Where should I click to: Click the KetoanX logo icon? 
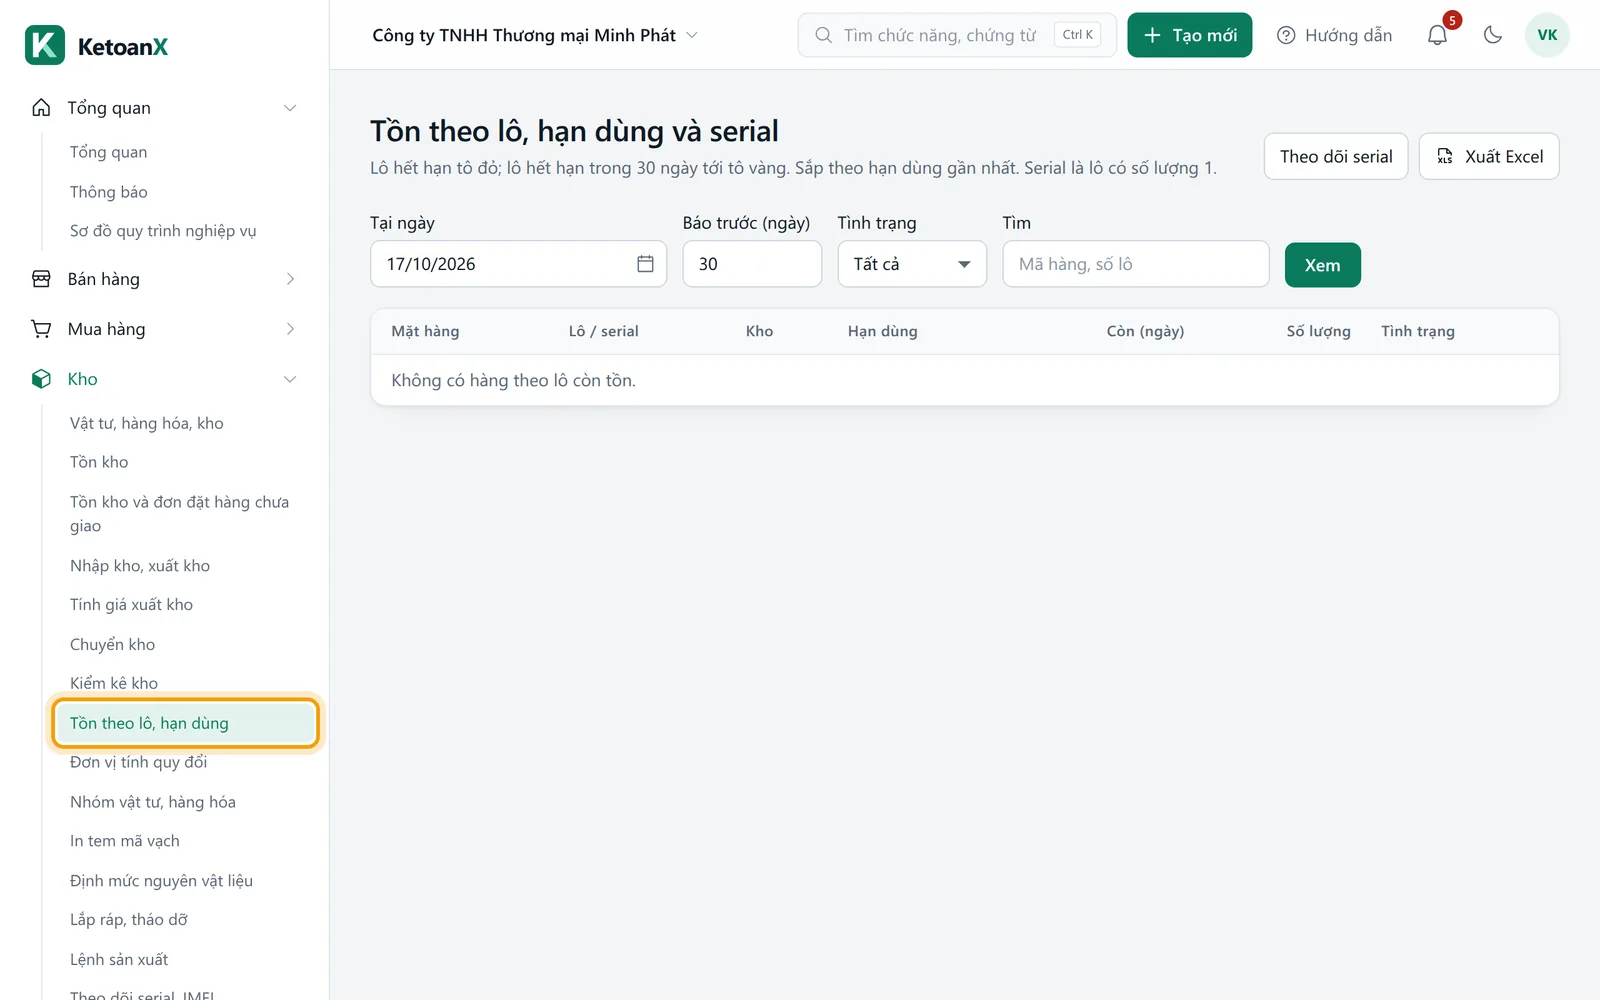[45, 46]
